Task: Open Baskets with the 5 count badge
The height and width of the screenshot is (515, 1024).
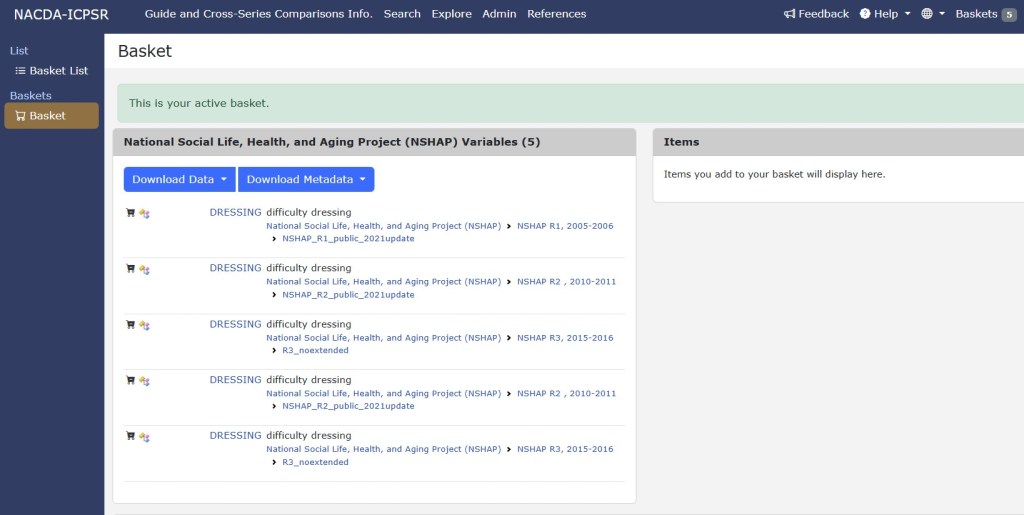Action: (x=984, y=14)
